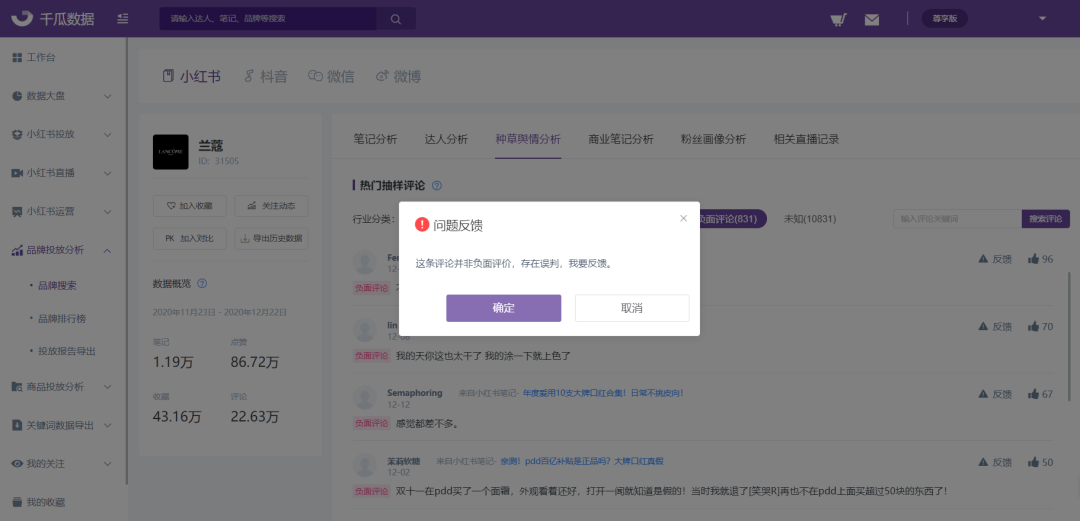
Task: Open the account dropdown arrow
Action: (x=1042, y=19)
